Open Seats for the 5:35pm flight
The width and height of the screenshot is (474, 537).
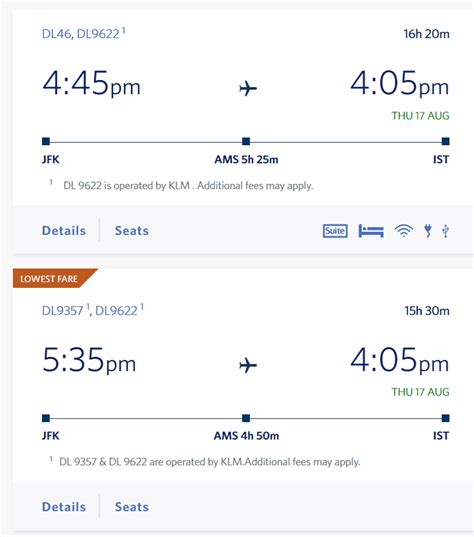click(x=132, y=507)
